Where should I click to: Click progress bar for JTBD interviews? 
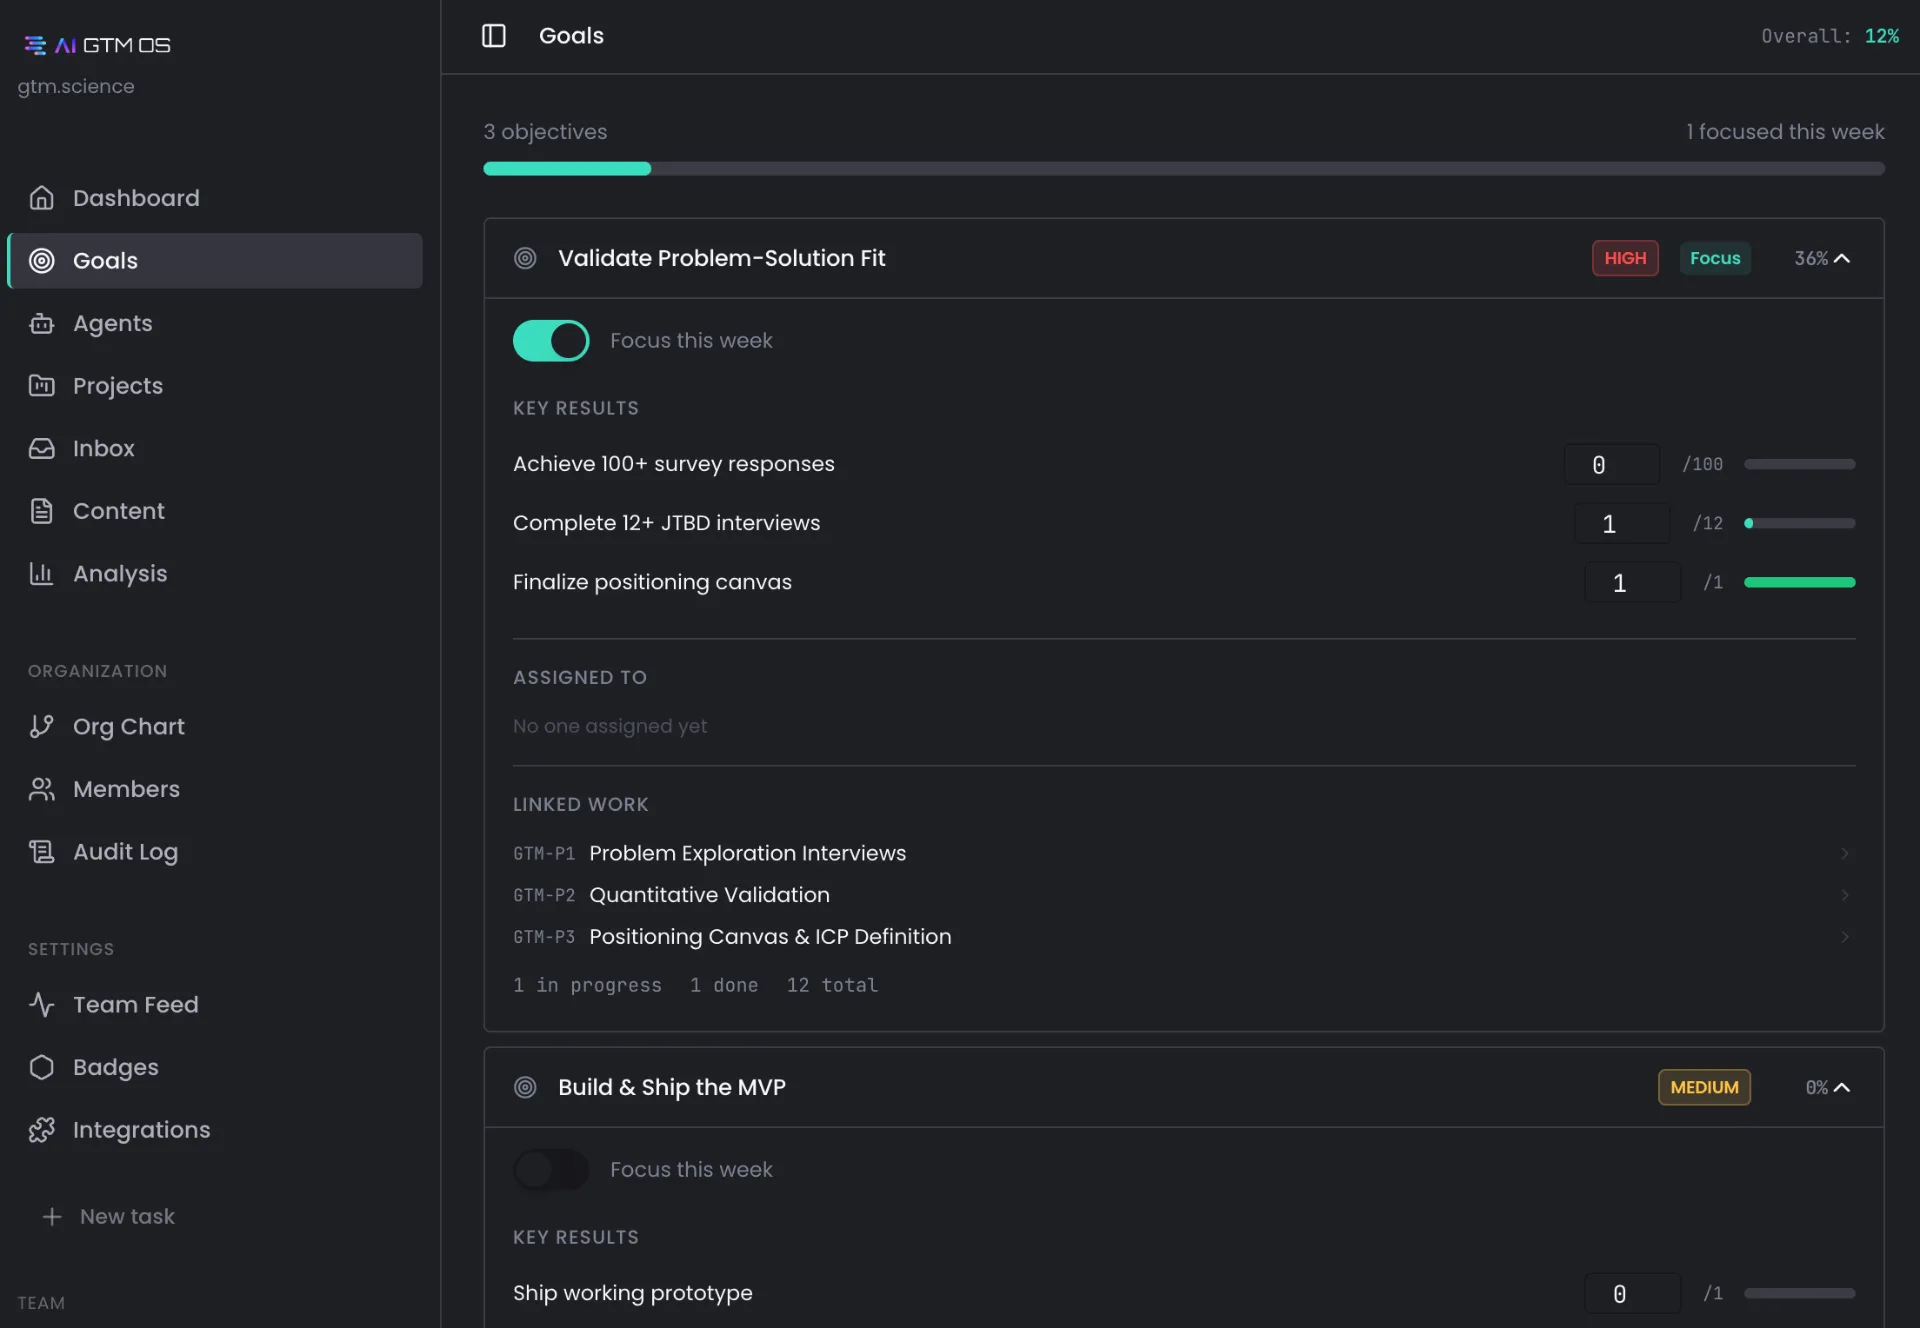coord(1799,523)
